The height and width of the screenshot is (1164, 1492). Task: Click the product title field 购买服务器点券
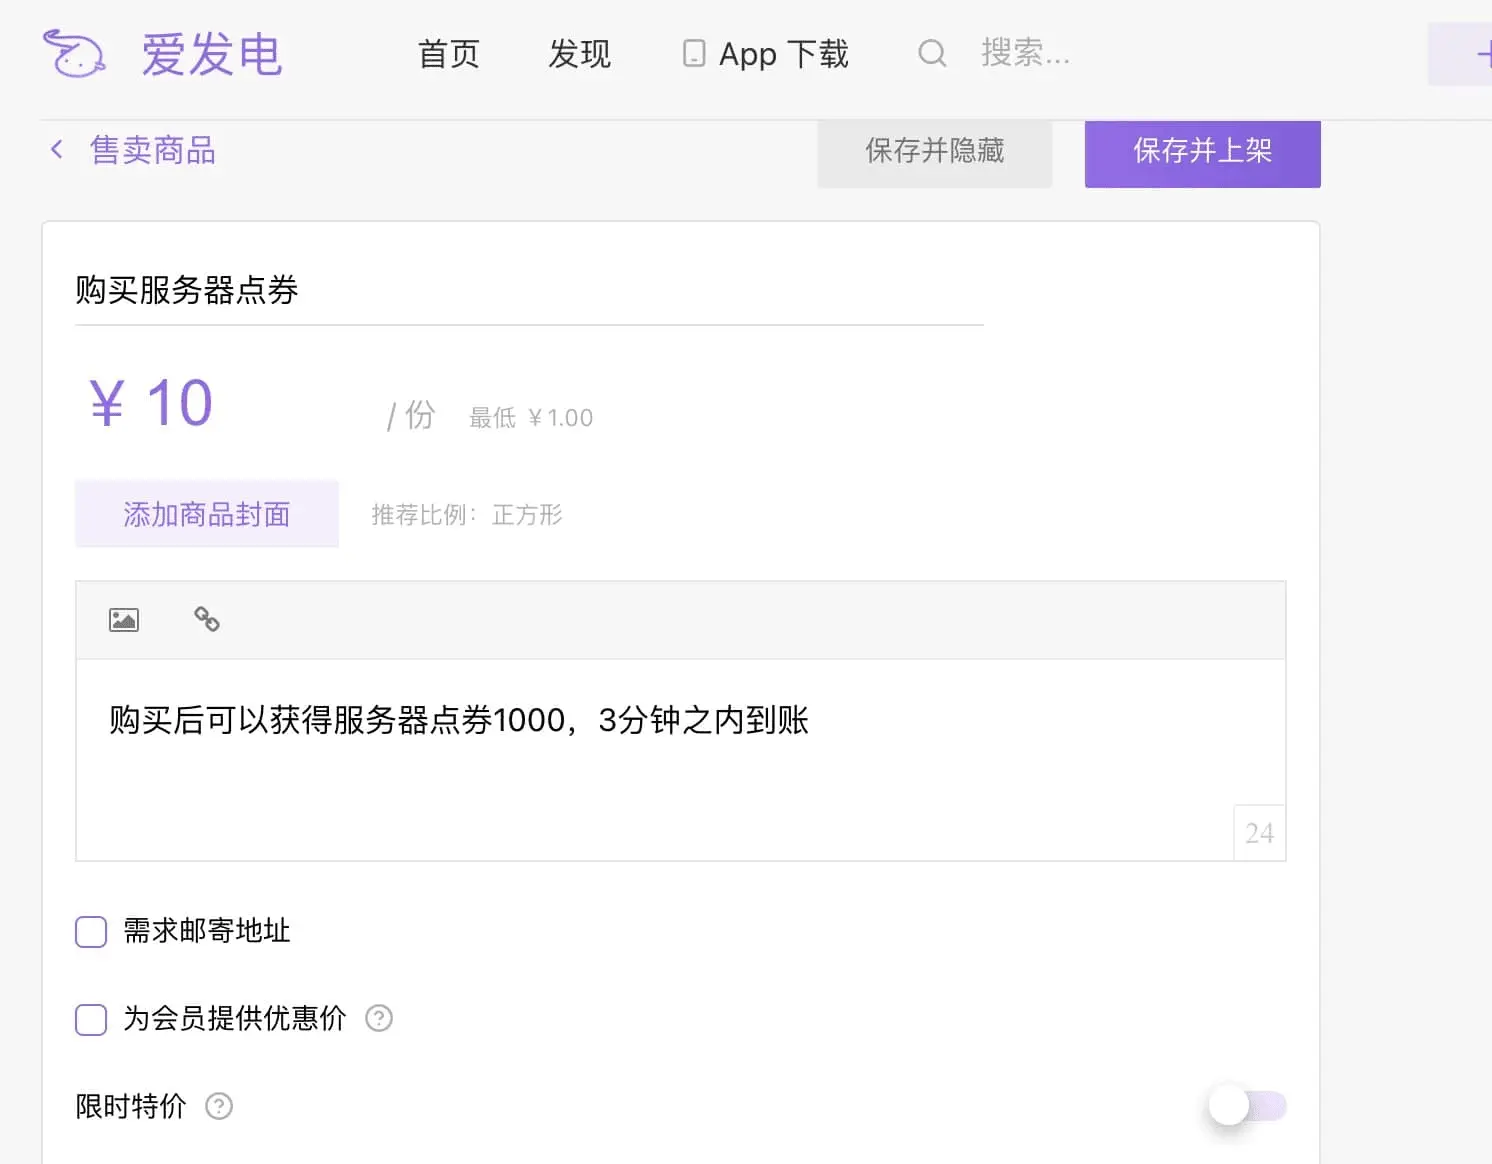(528, 291)
